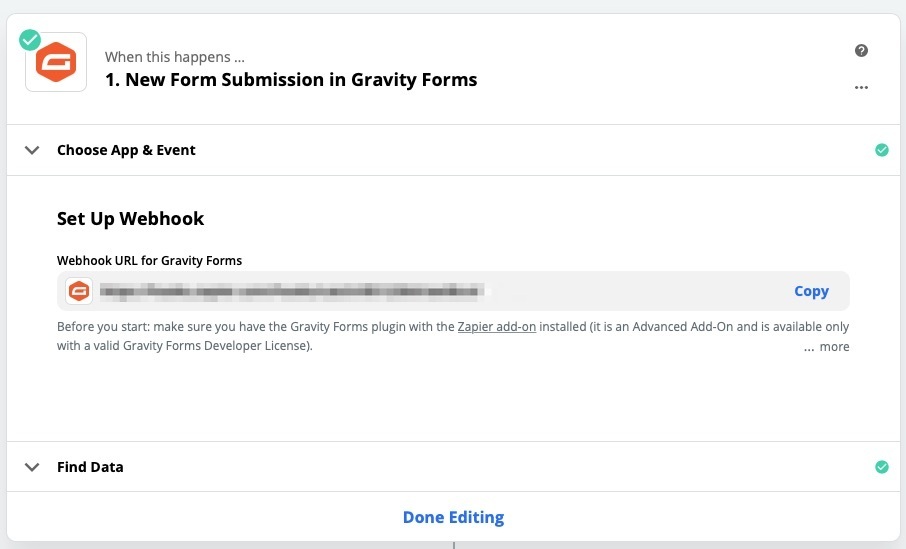Viewport: 906px width, 549px height.
Task: Open the help question mark icon
Action: (x=861, y=51)
